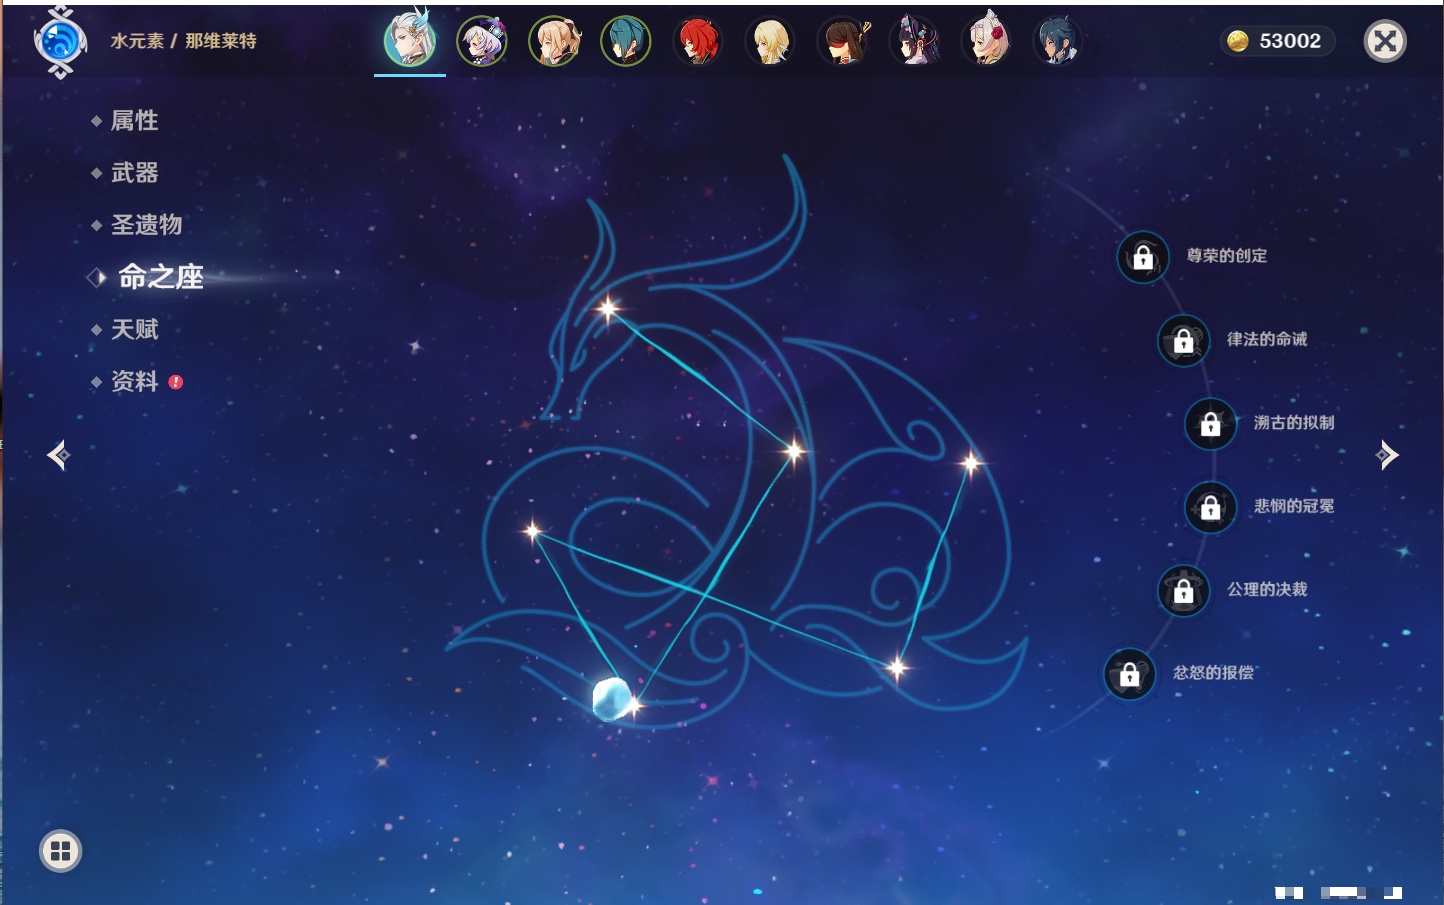1444x905 pixels.
Task: Open the four-square grid menu button
Action: (x=61, y=851)
